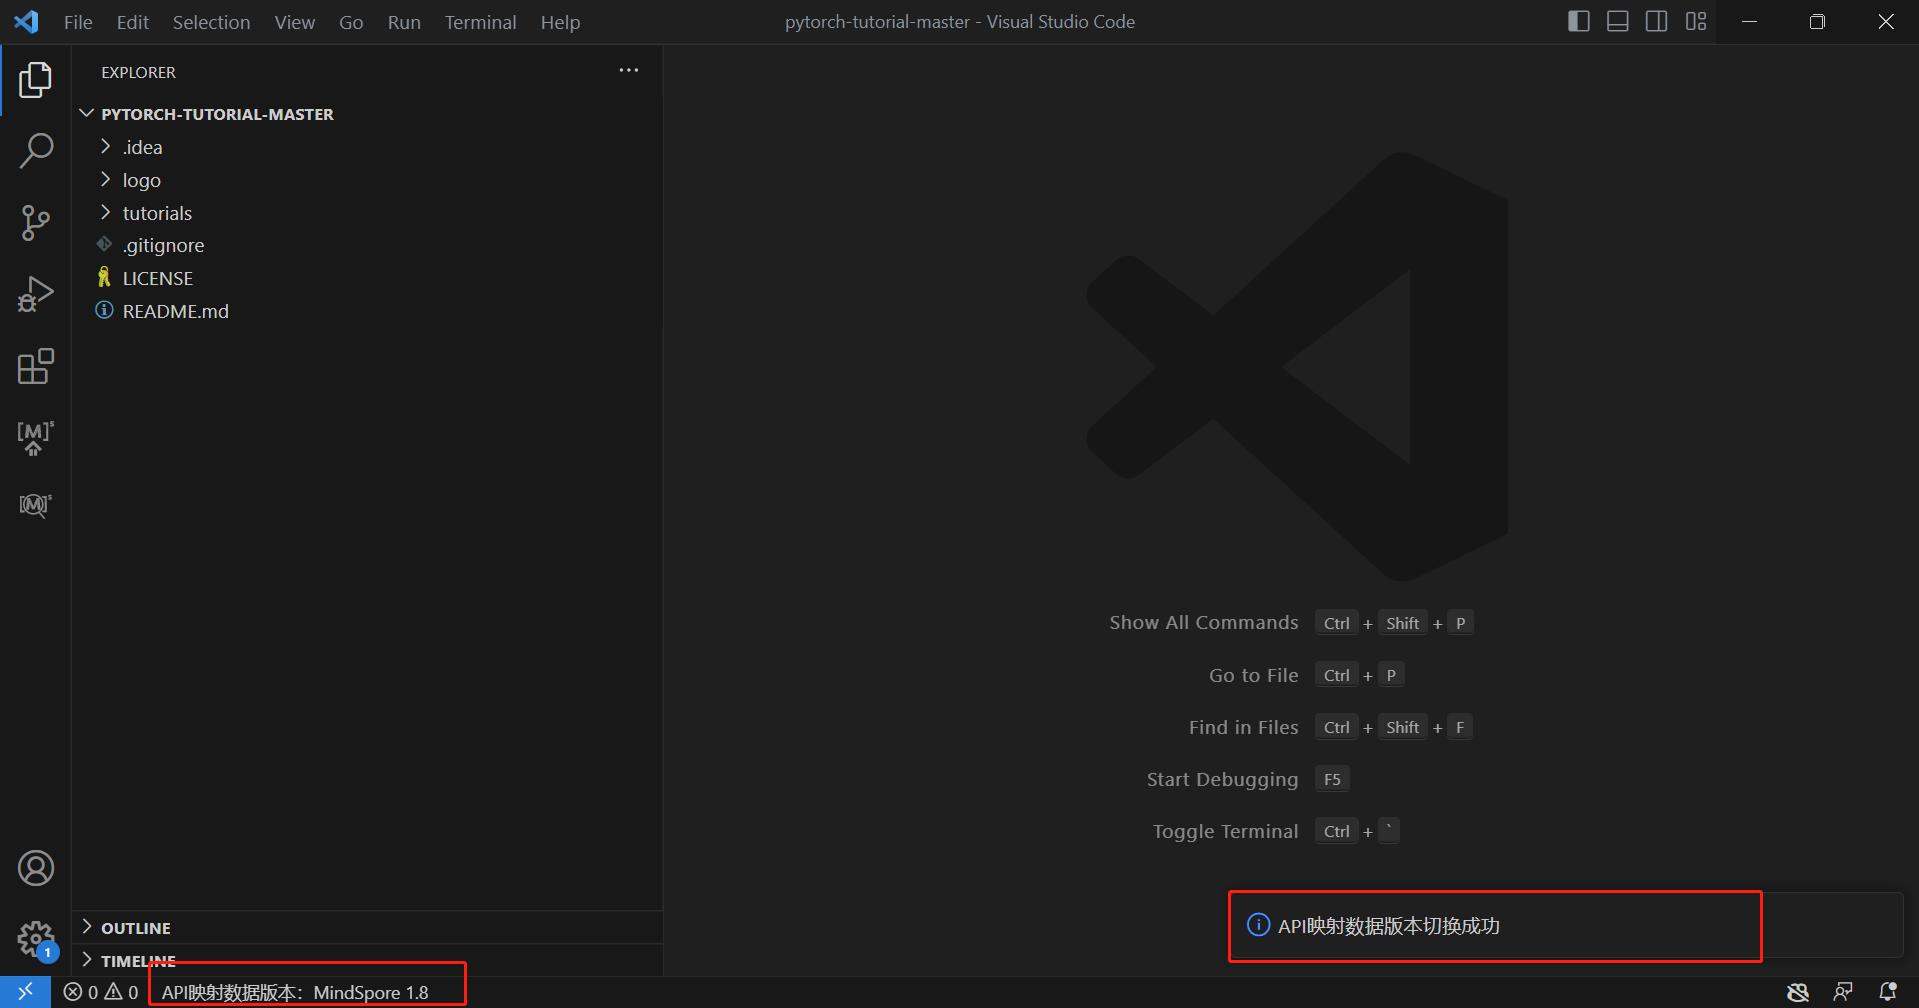Open errors and warnings count in status bar
The height and width of the screenshot is (1008, 1919).
[101, 992]
